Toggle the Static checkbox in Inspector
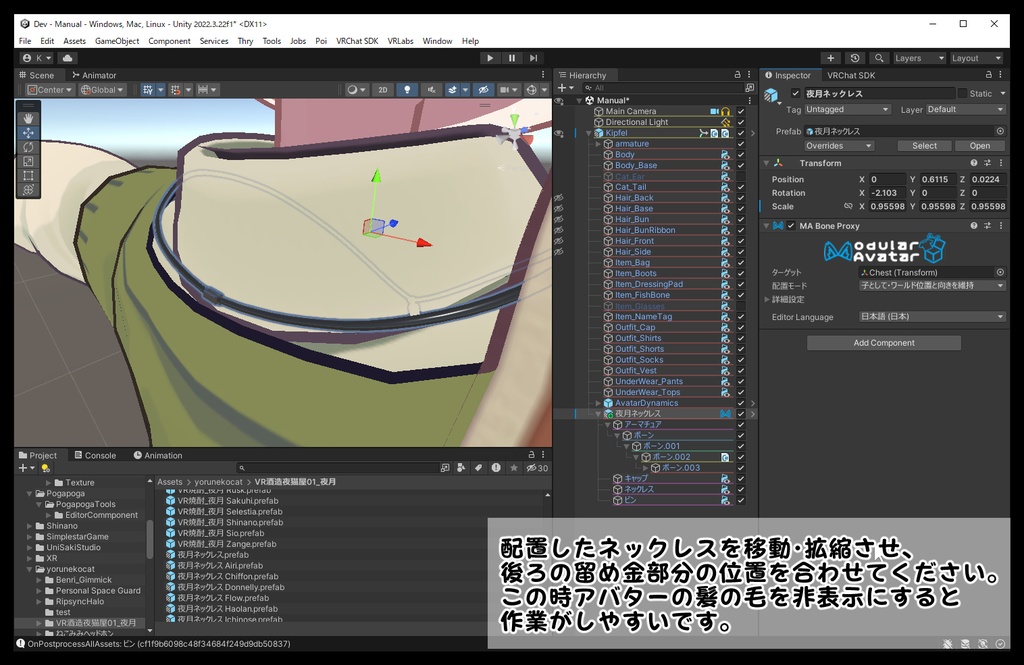The width and height of the screenshot is (1024, 665). coord(962,93)
